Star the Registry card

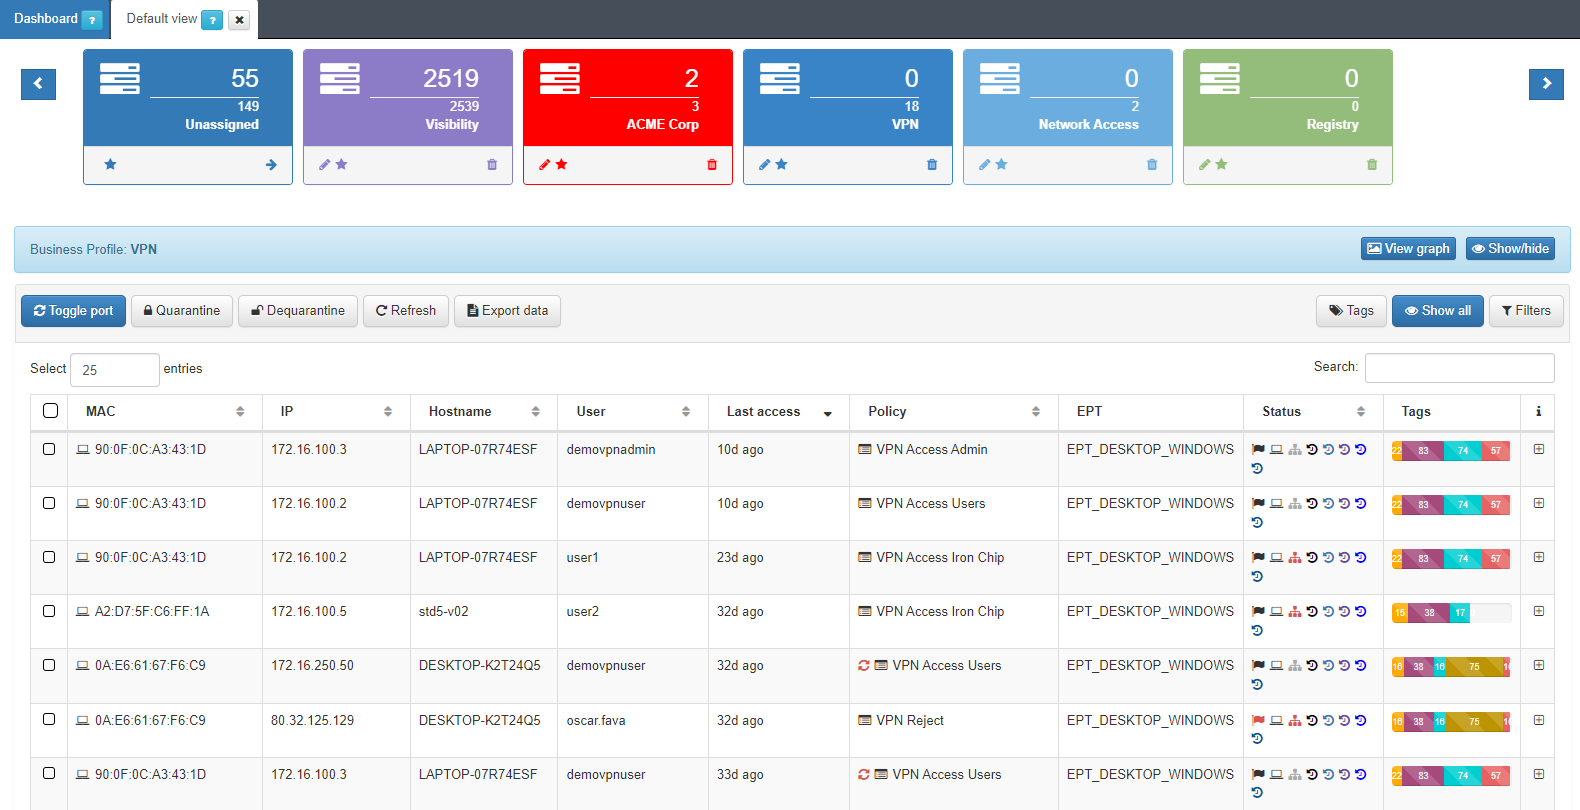1221,164
